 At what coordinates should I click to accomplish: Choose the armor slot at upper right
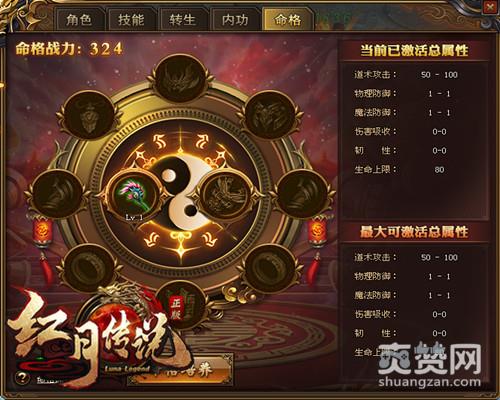(x=270, y=114)
